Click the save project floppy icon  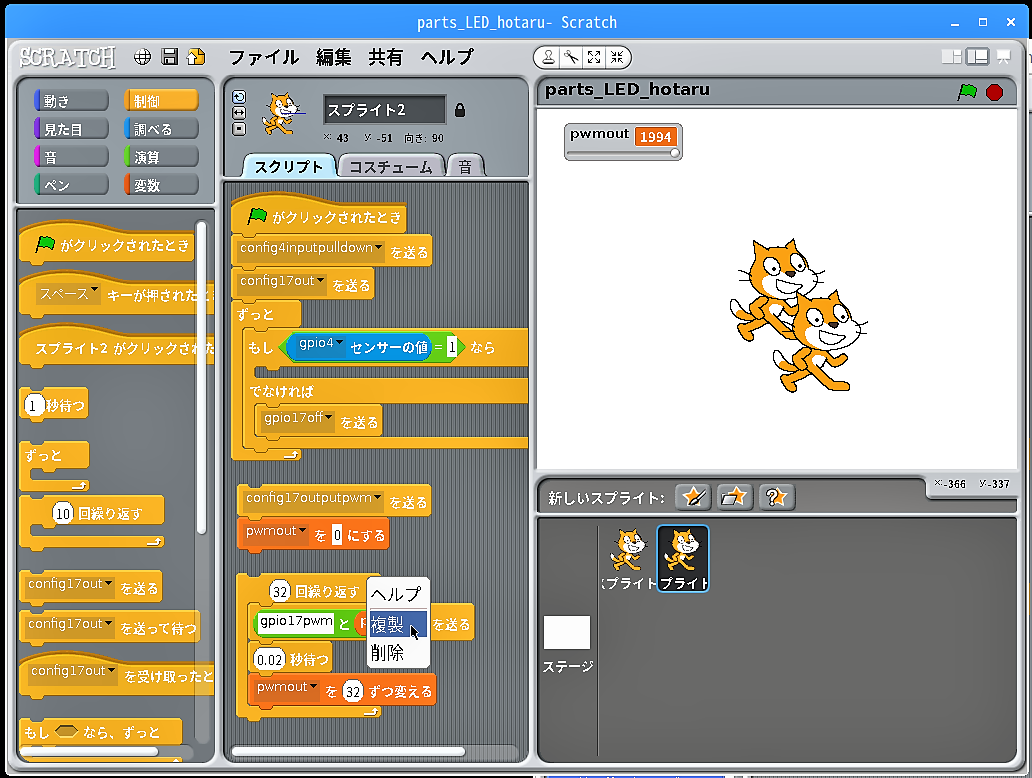[x=170, y=57]
